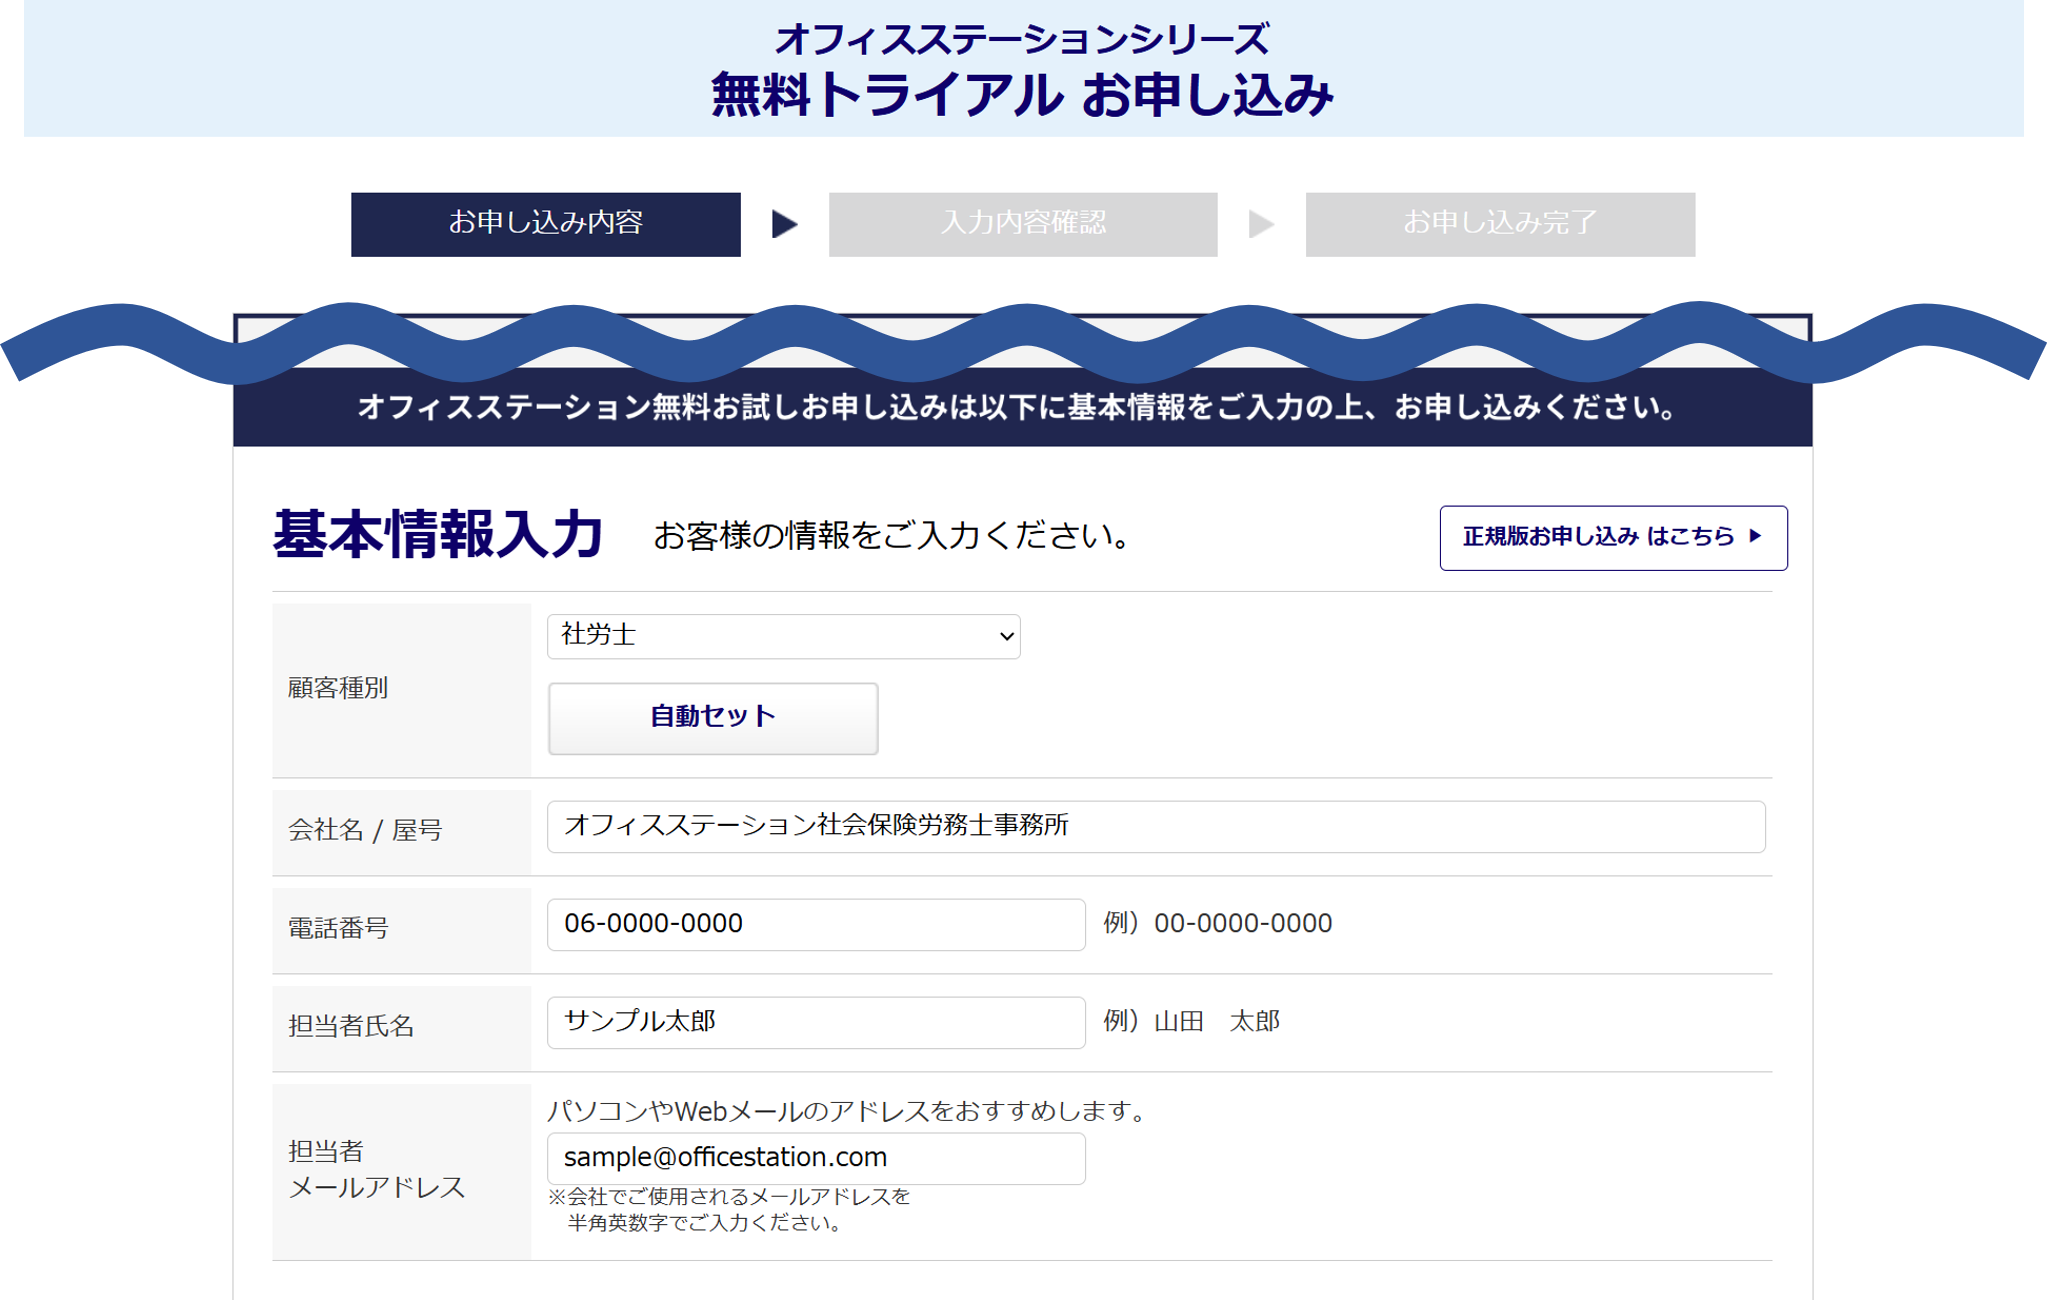Click the 電話番号 input field

815,924
